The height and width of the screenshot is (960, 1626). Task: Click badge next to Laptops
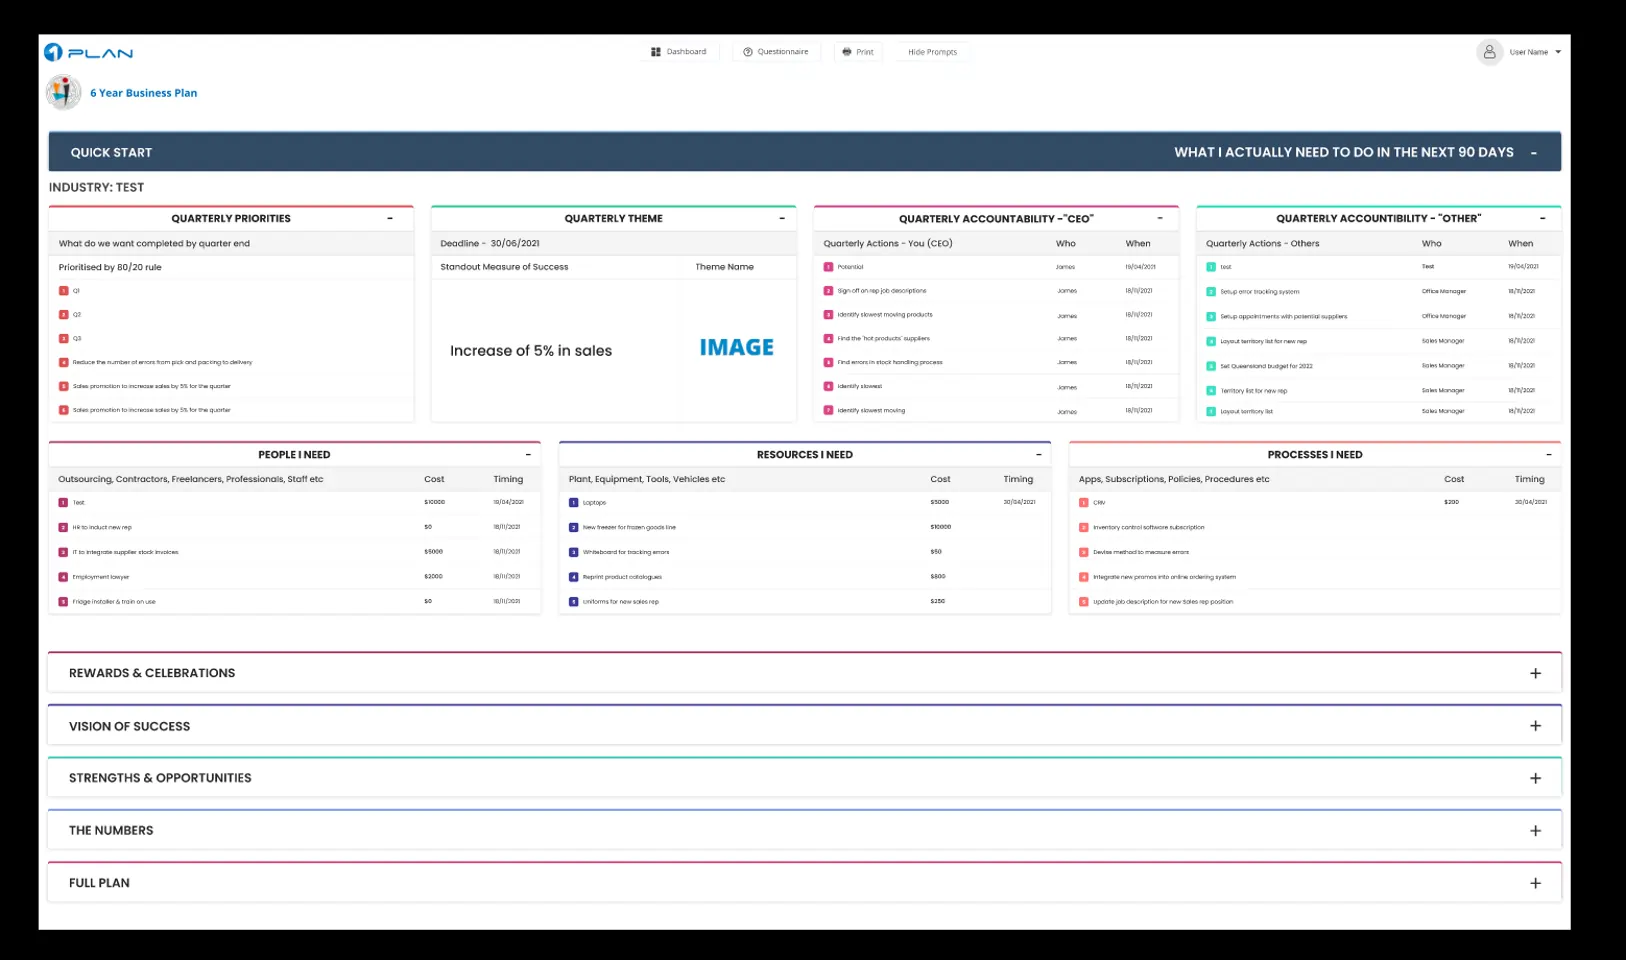click(x=574, y=503)
